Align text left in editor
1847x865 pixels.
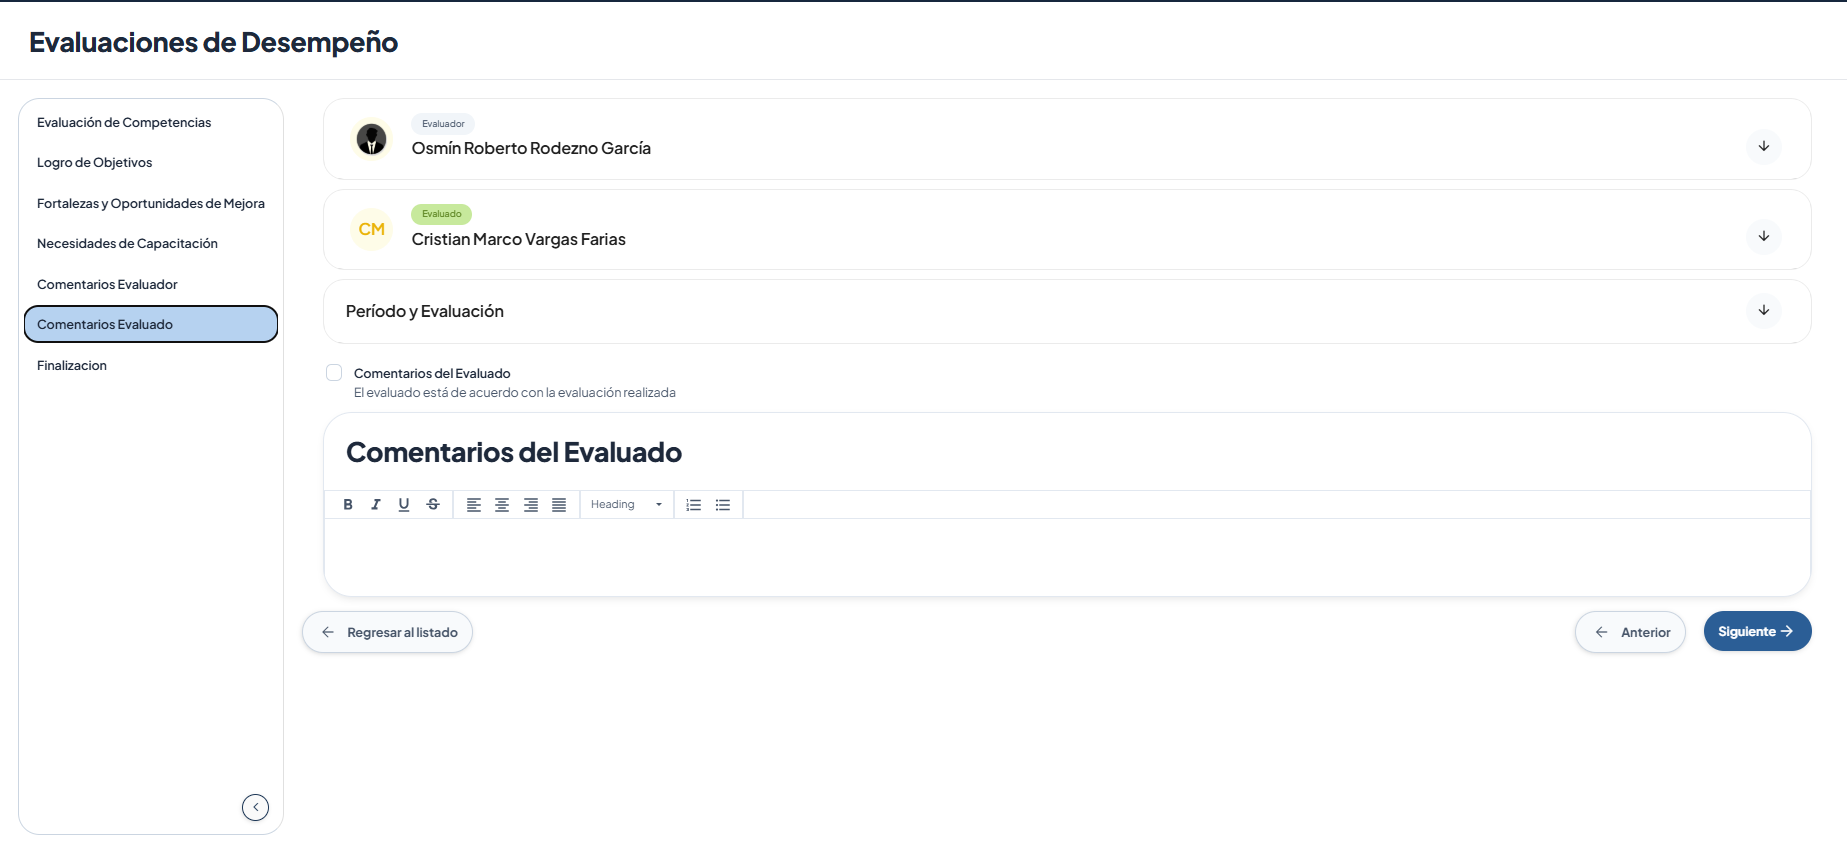474,505
